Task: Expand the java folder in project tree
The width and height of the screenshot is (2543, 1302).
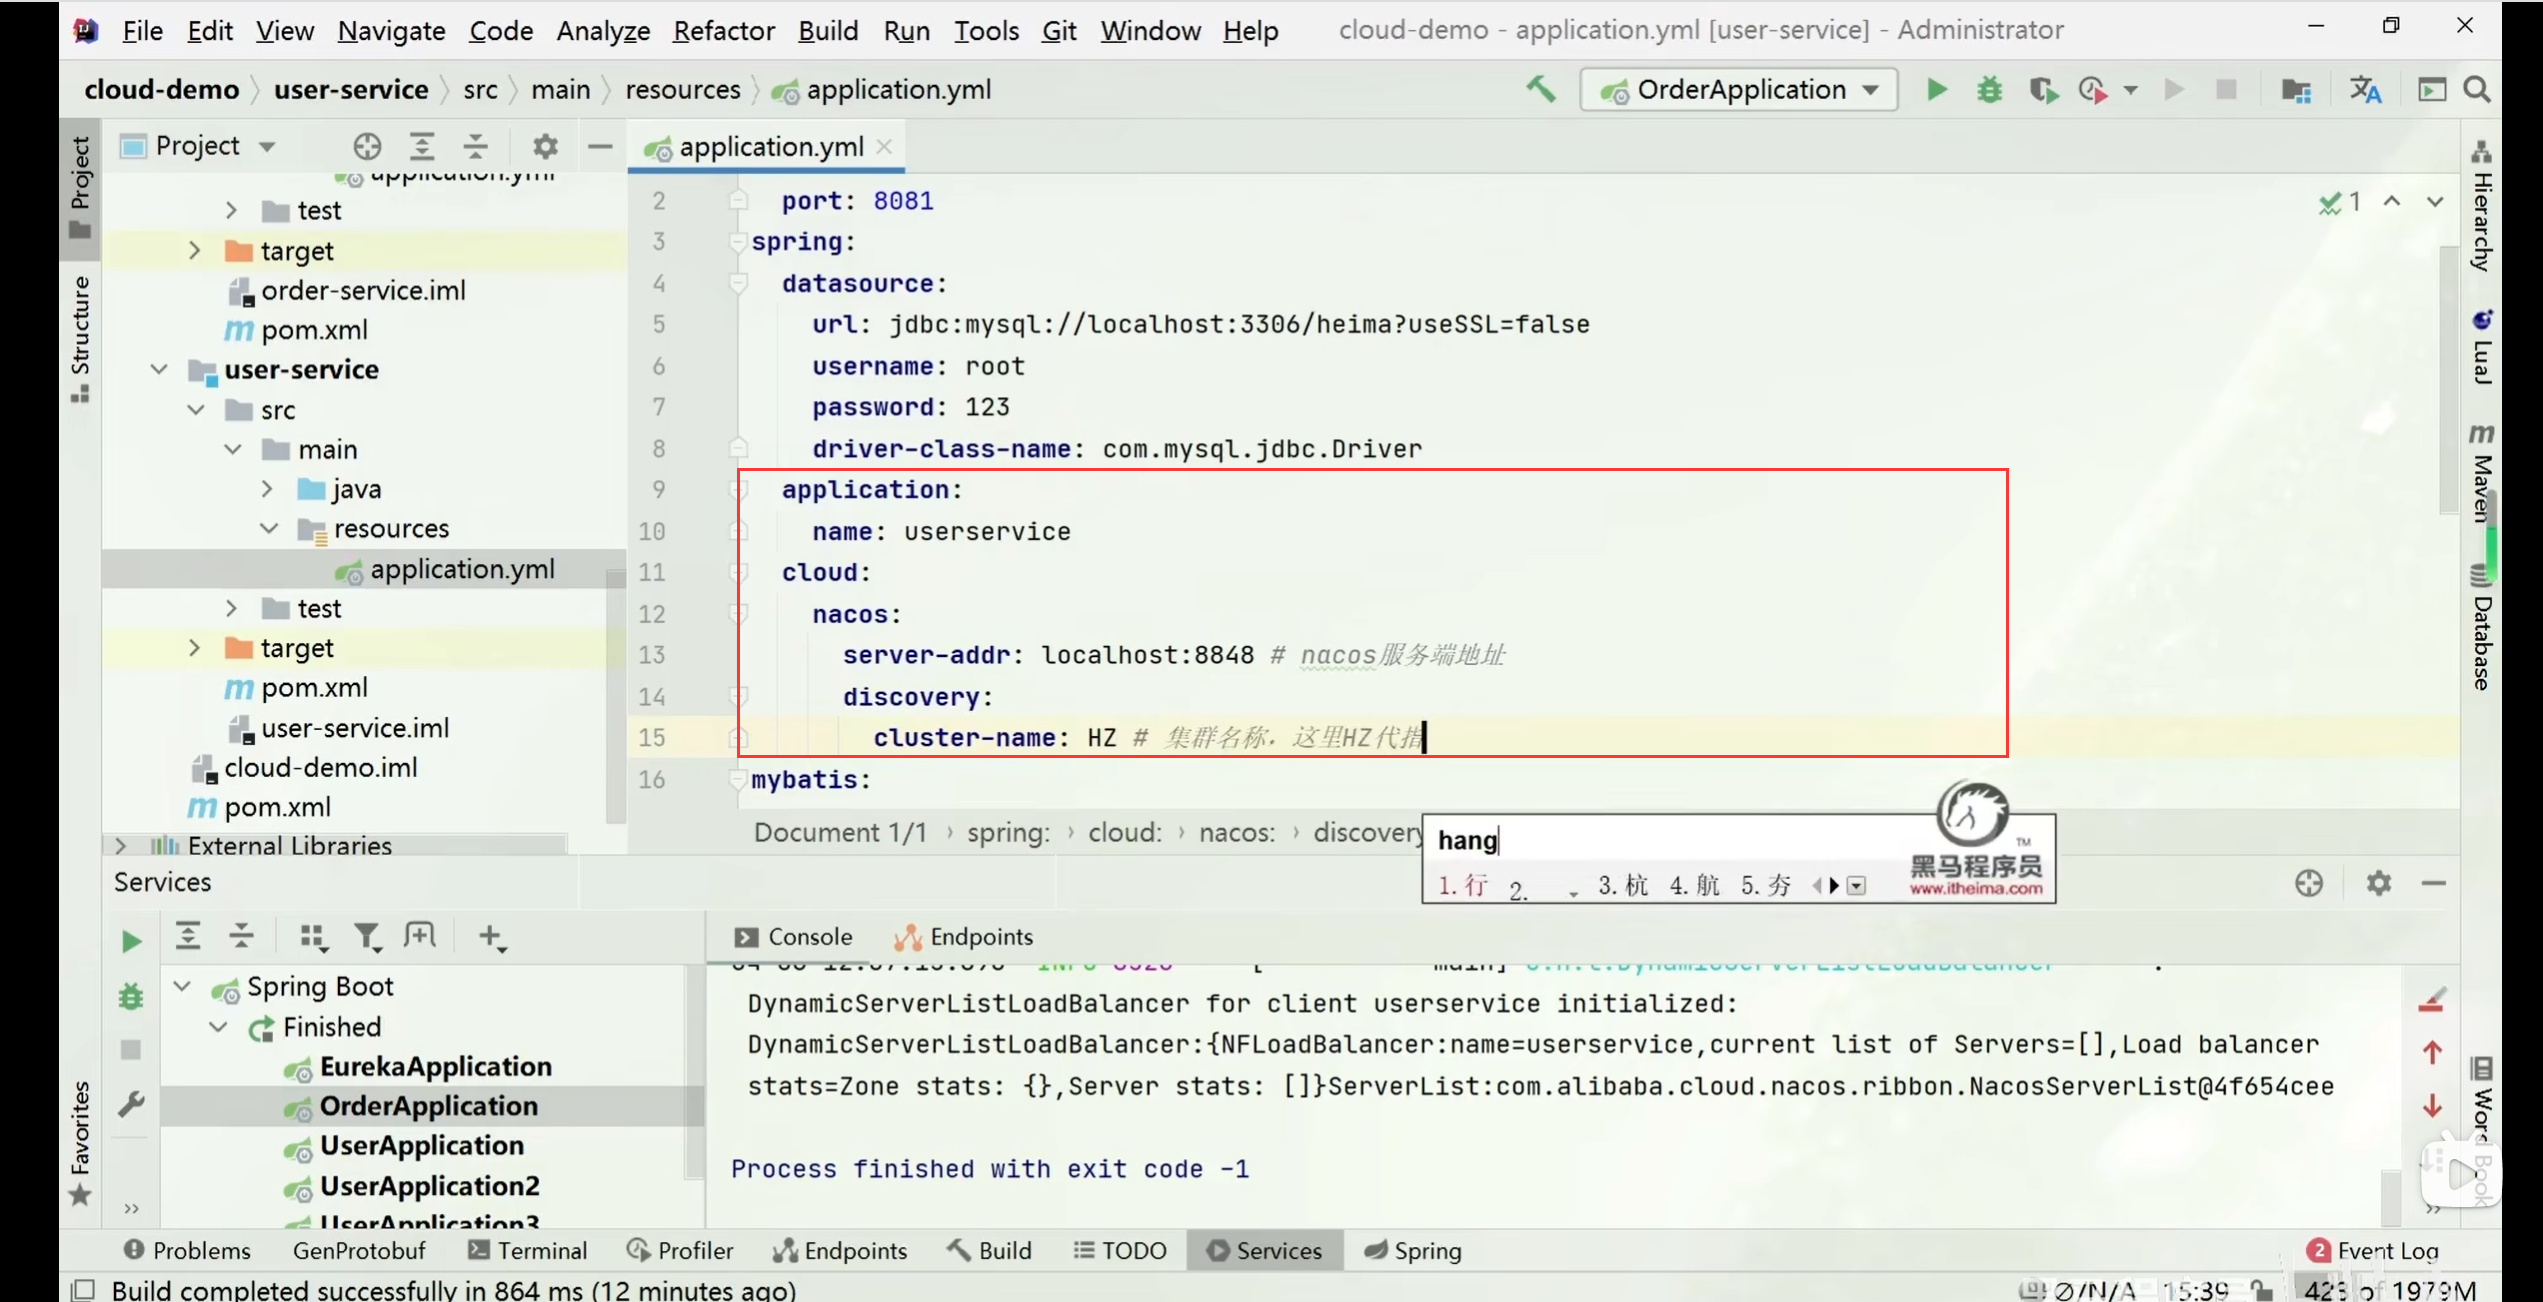Action: coord(267,489)
